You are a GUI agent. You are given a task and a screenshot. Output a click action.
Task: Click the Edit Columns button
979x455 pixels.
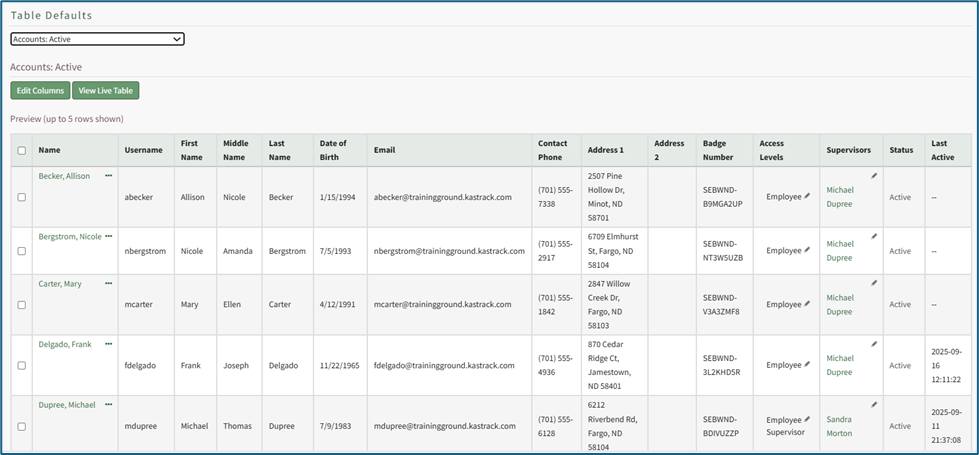40,91
